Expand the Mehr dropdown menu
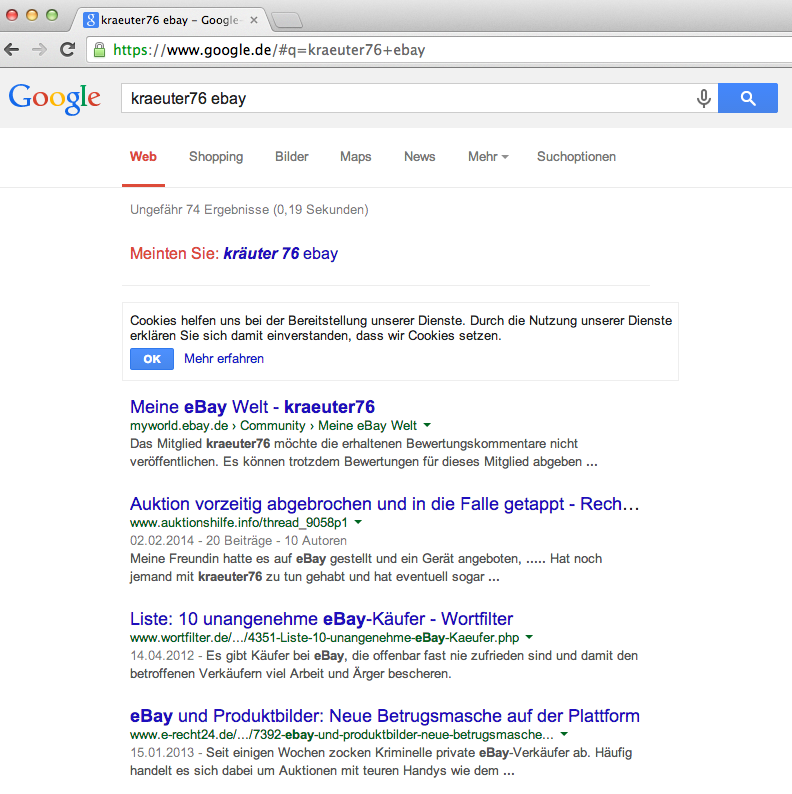The image size is (792, 794). [488, 157]
